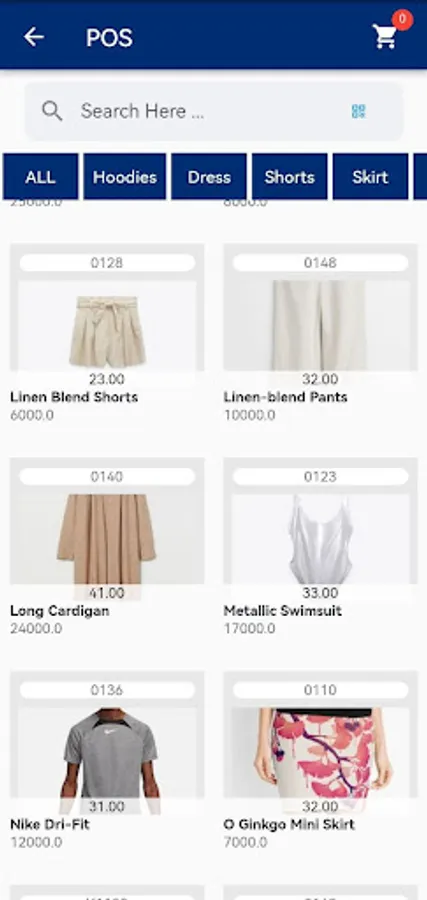Tap the QR code scanner icon
Viewport: 427px width, 900px height.
pos(359,111)
